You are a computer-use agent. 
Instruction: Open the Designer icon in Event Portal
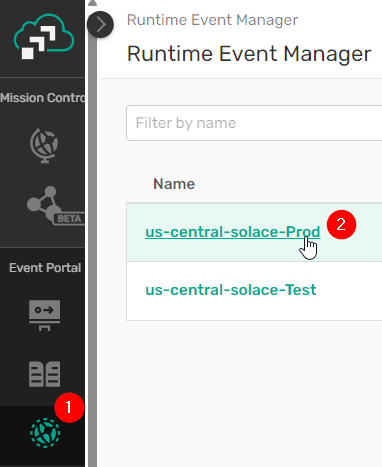(44, 315)
